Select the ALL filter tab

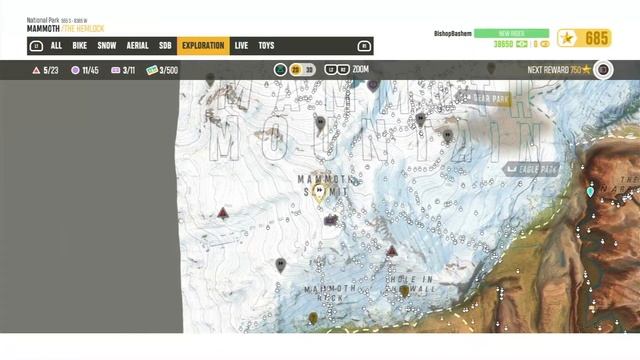[x=56, y=46]
